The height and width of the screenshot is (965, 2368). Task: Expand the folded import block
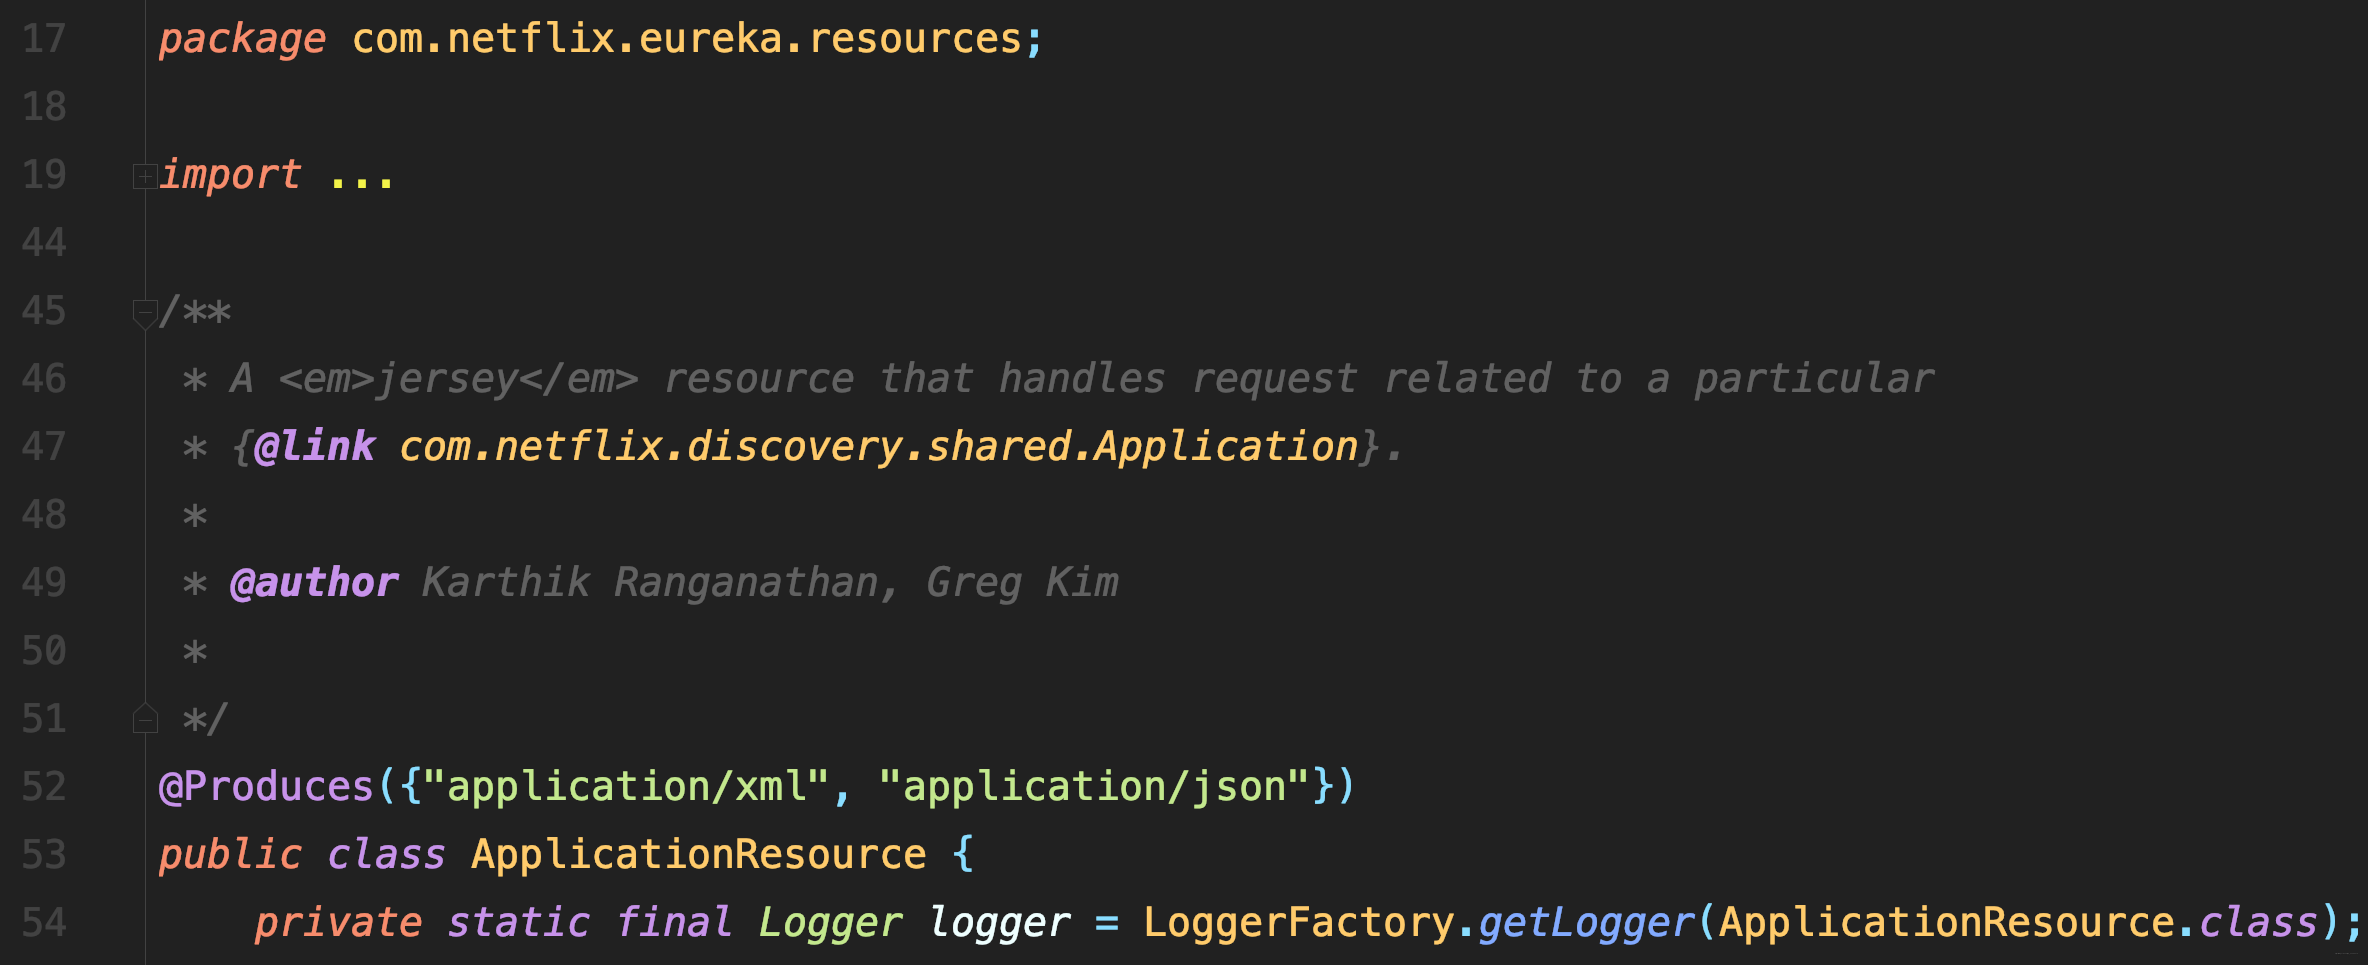tap(144, 177)
